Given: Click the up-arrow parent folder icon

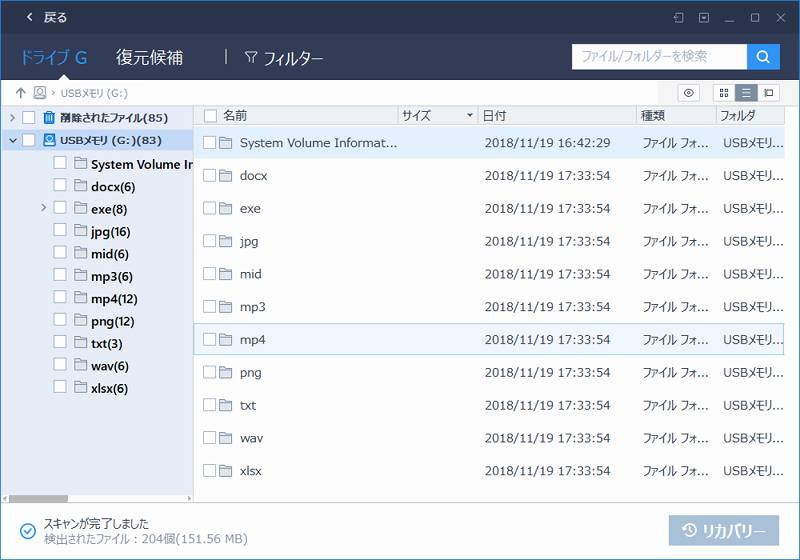Looking at the screenshot, I should (x=20, y=93).
